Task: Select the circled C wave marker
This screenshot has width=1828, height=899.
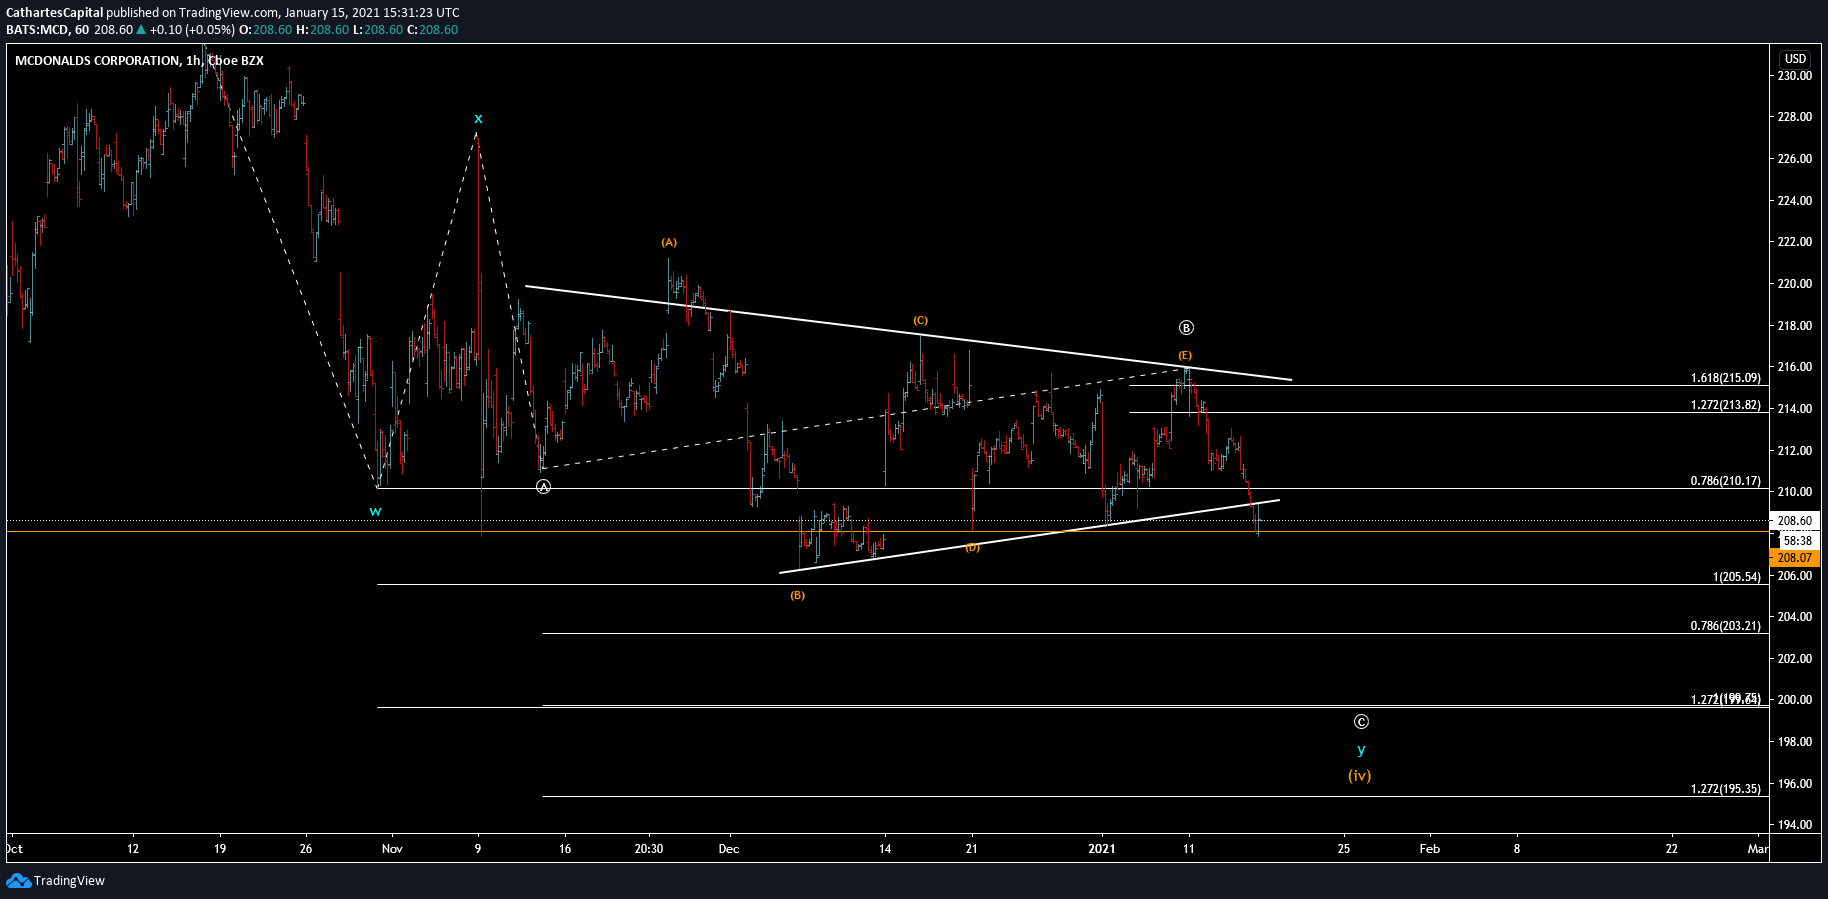Action: coord(1361,722)
